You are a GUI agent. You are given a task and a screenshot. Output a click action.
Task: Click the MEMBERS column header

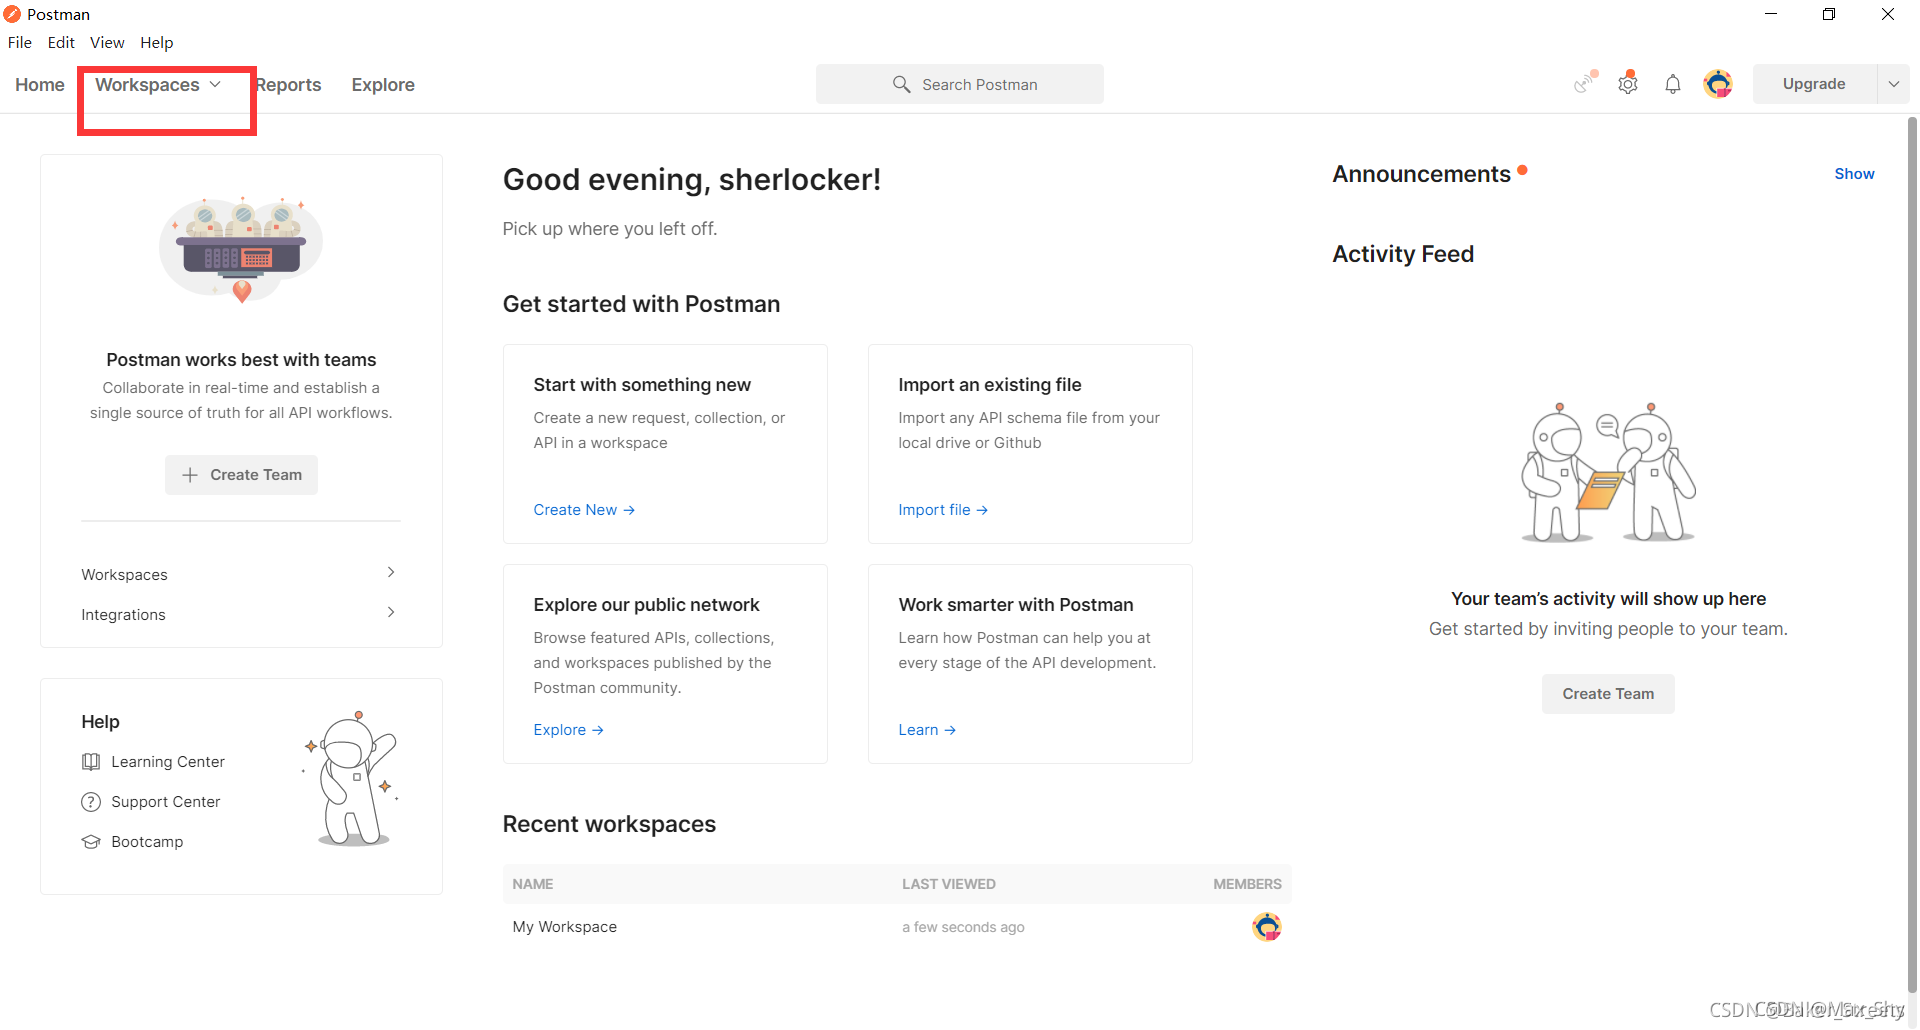click(x=1247, y=884)
